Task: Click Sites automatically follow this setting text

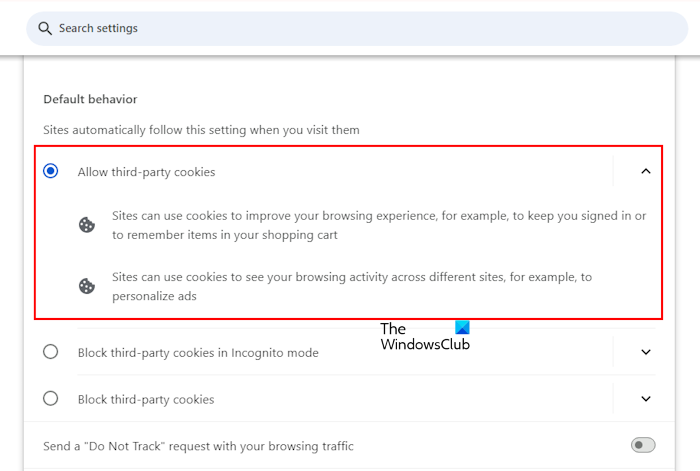Action: (x=201, y=130)
